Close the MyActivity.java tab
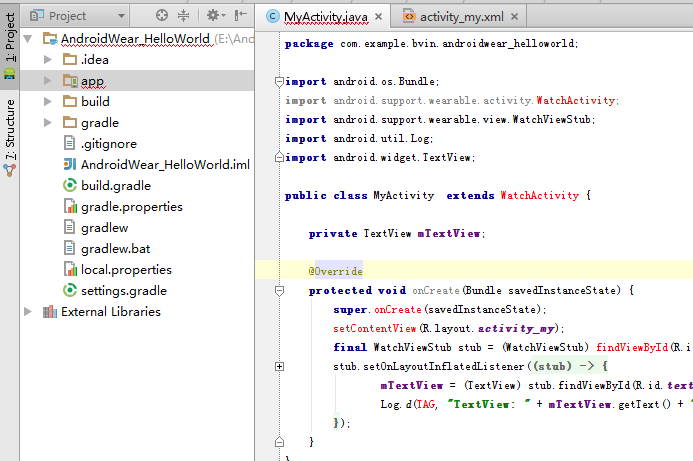 378,17
